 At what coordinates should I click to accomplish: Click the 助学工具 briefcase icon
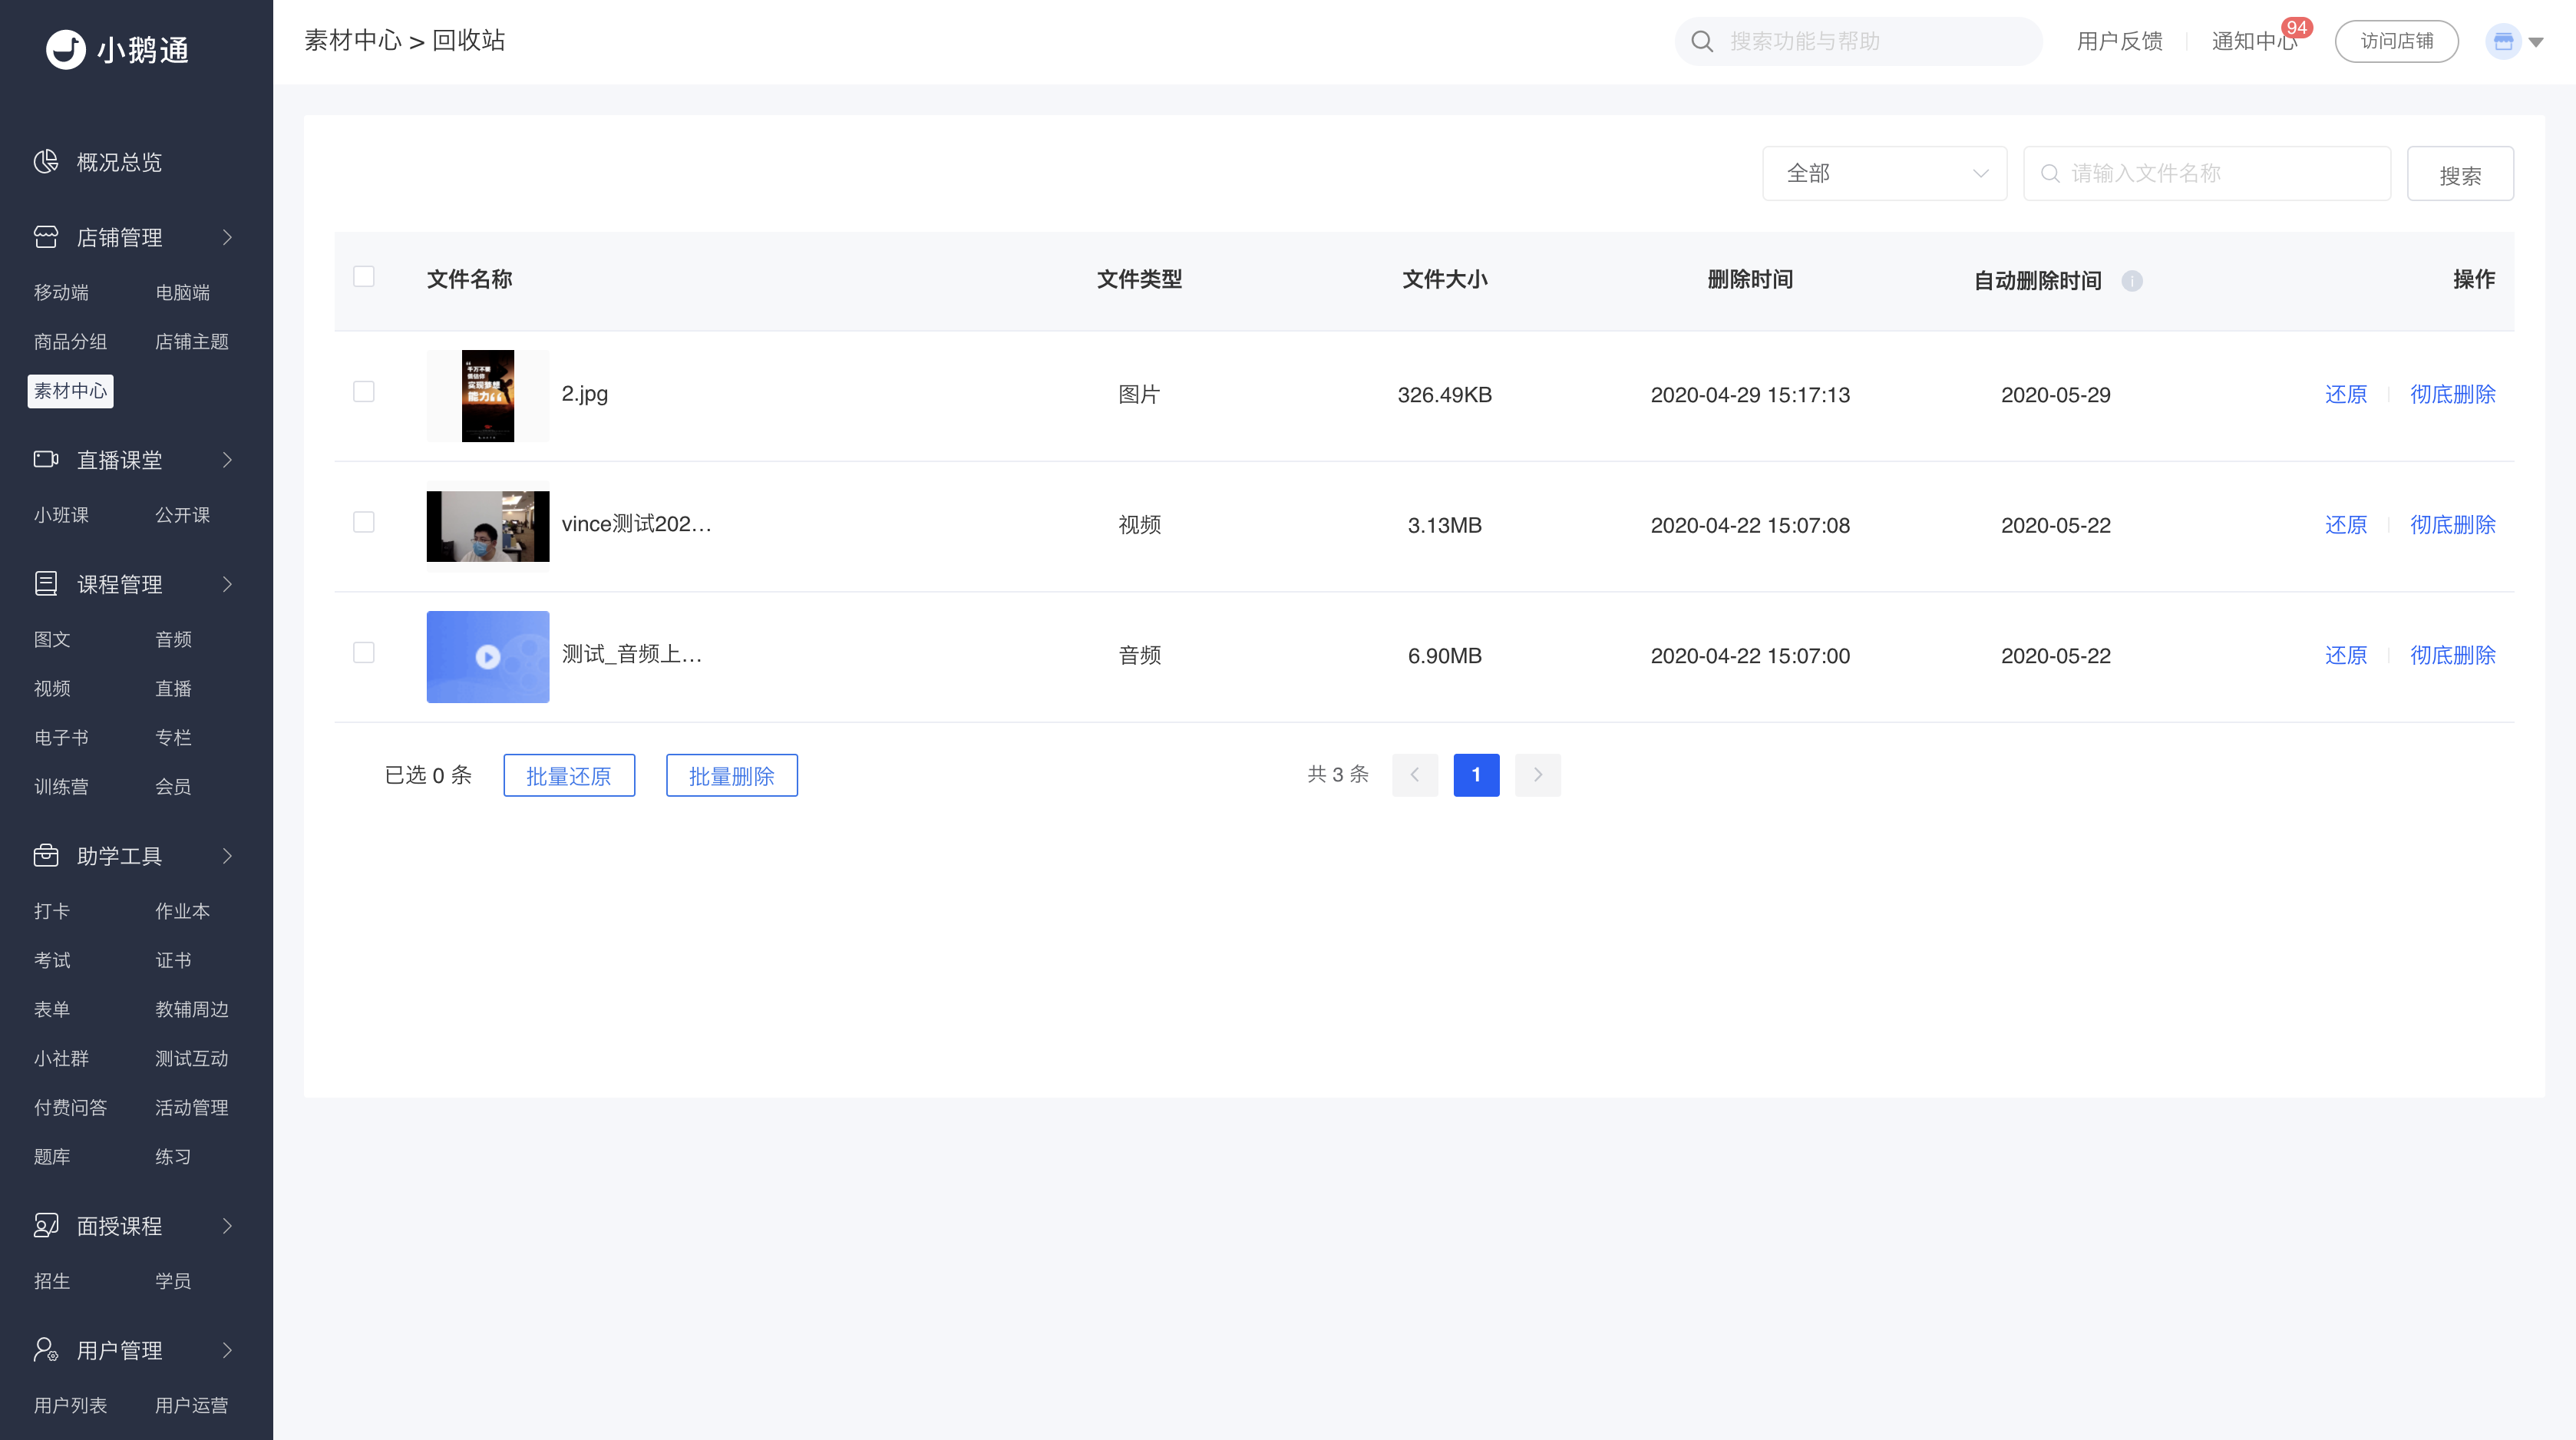[46, 856]
